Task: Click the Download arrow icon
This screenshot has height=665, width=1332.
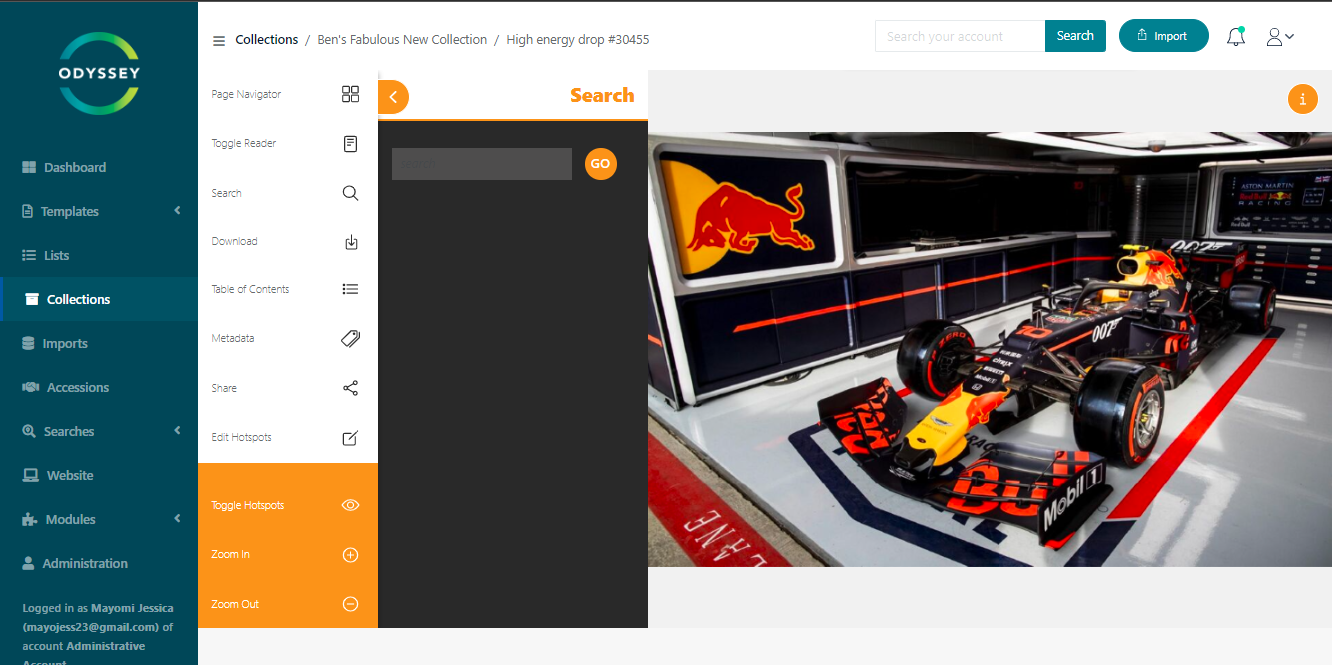Action: tap(351, 242)
